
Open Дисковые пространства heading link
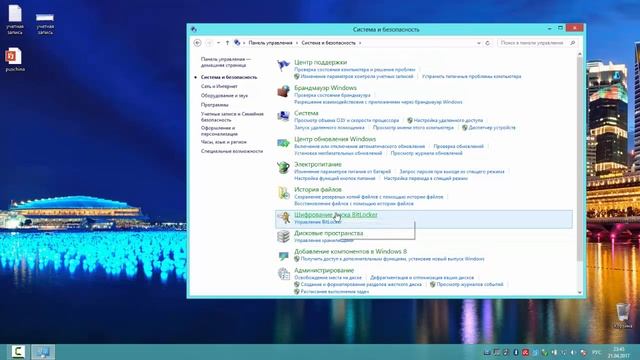click(x=329, y=233)
